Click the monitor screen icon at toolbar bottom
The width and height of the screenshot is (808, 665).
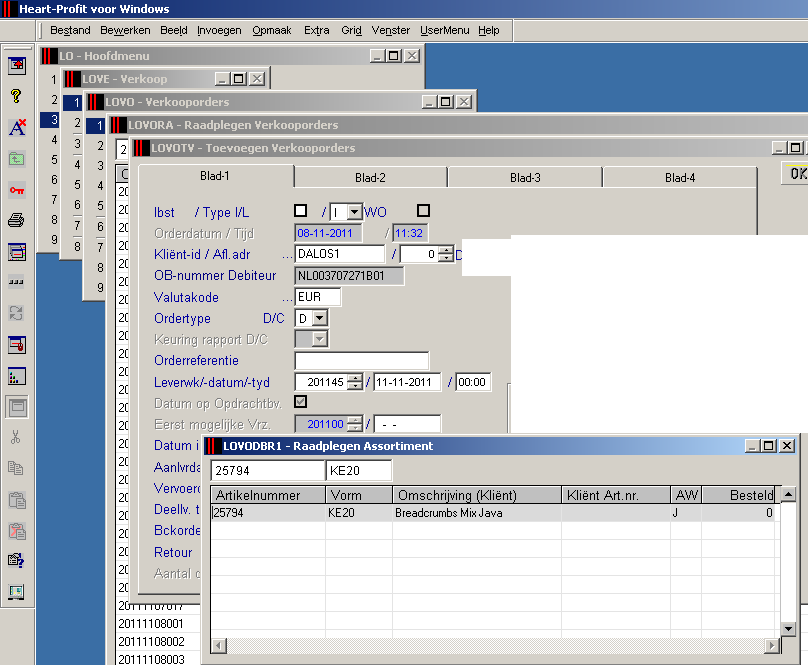point(16,592)
